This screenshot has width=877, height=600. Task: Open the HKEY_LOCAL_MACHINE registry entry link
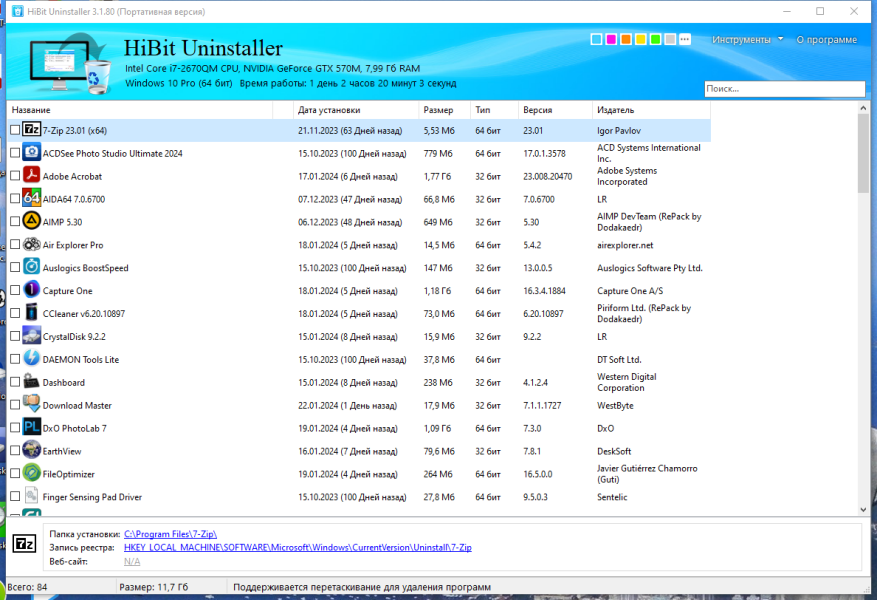(x=298, y=547)
